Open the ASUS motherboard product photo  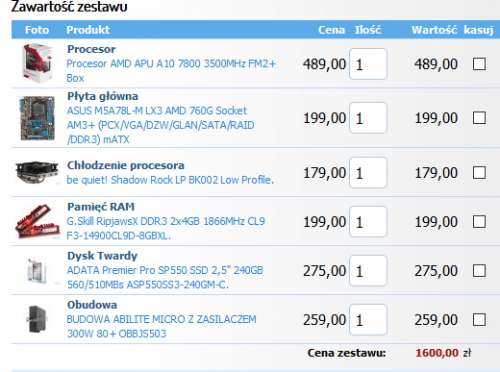click(x=37, y=118)
